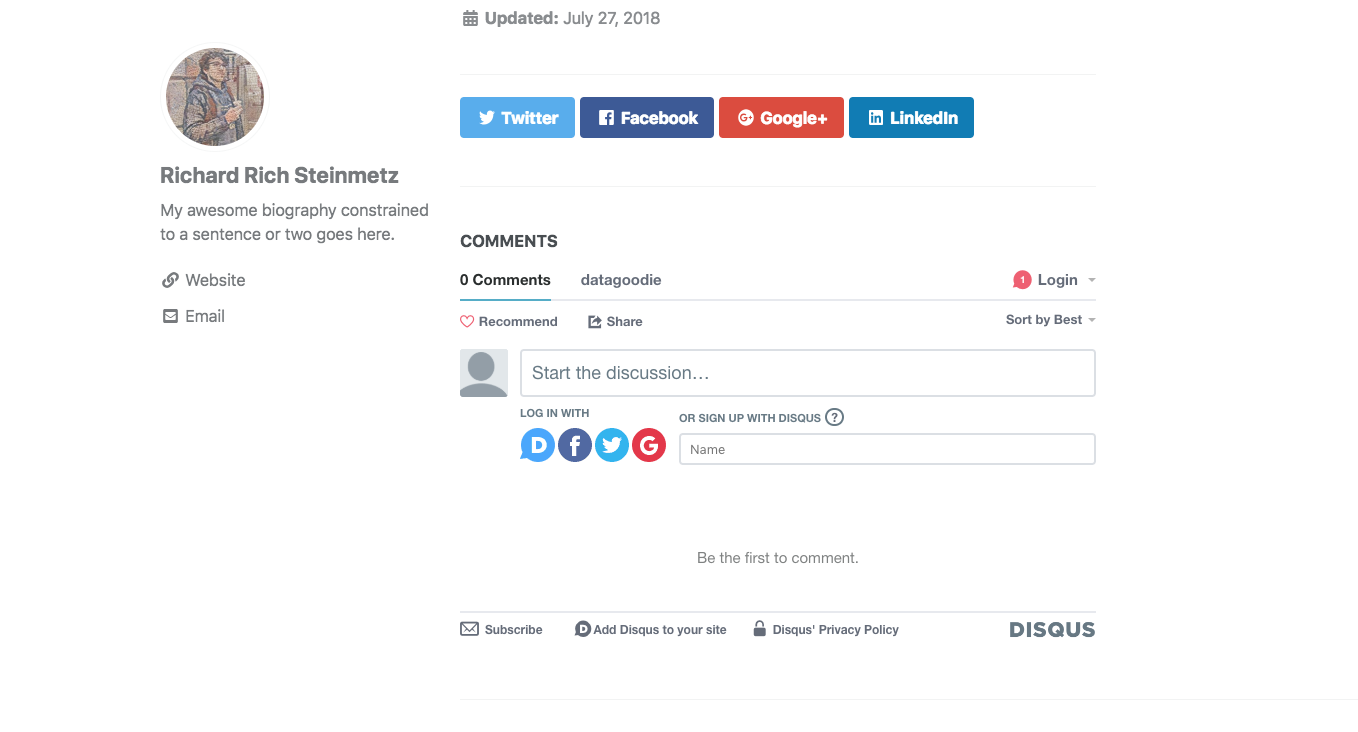Screen dimensions: 1358x732
Task: Open Disqus' Privacy Policy link
Action: (826, 629)
